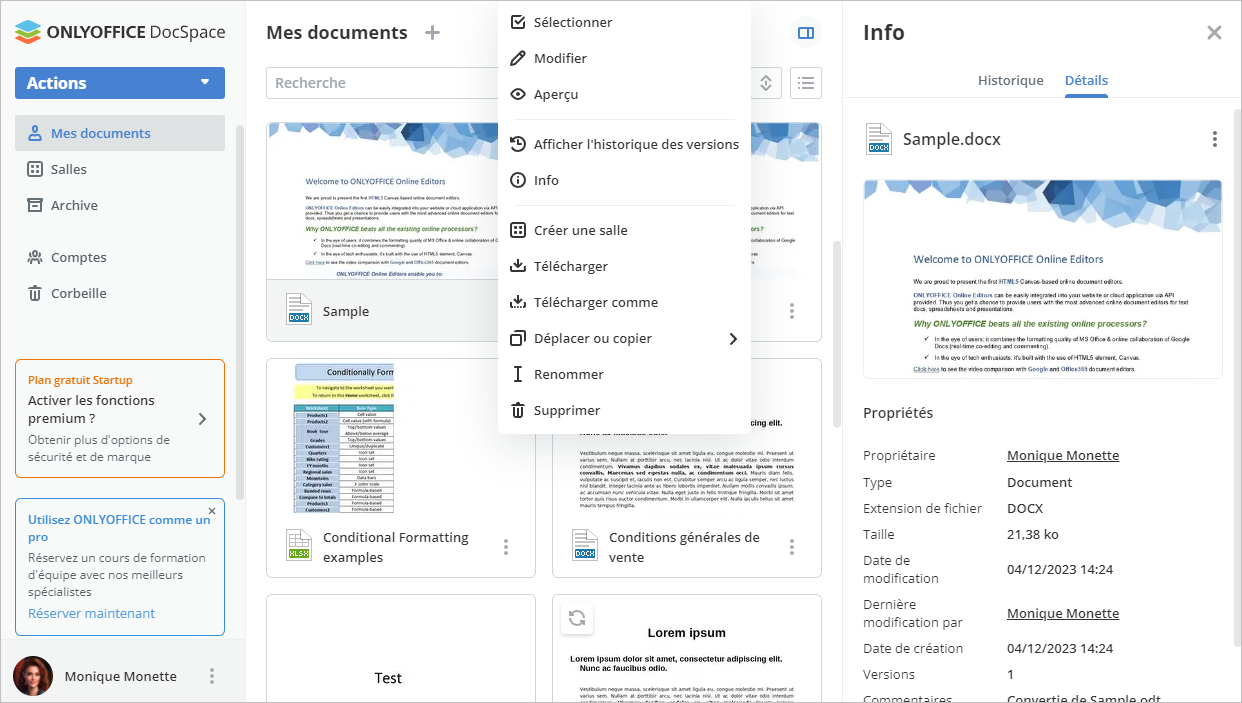Select Télécharger comme menu entry
Viewport: 1242px width, 703px height.
pos(624,302)
